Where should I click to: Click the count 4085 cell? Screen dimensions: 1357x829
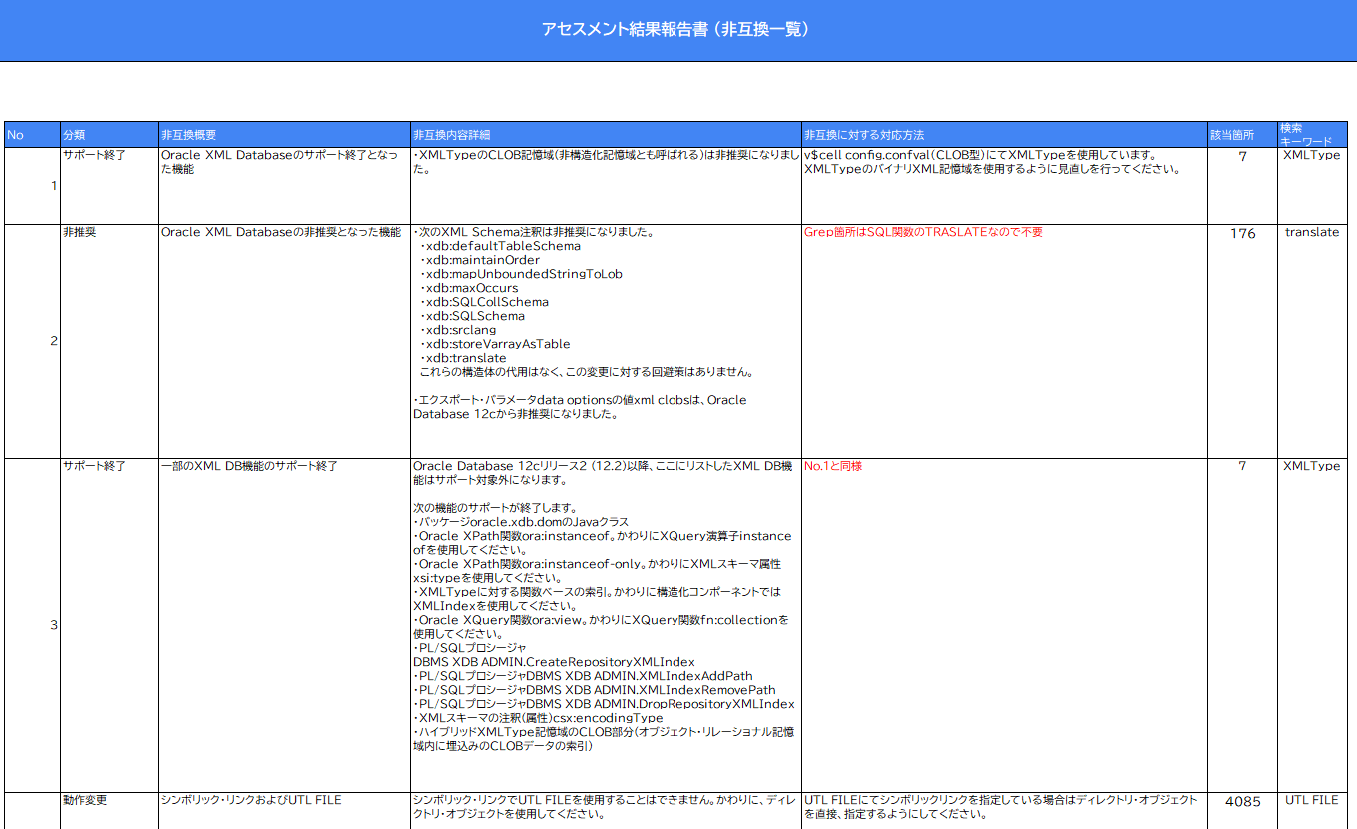(1241, 802)
